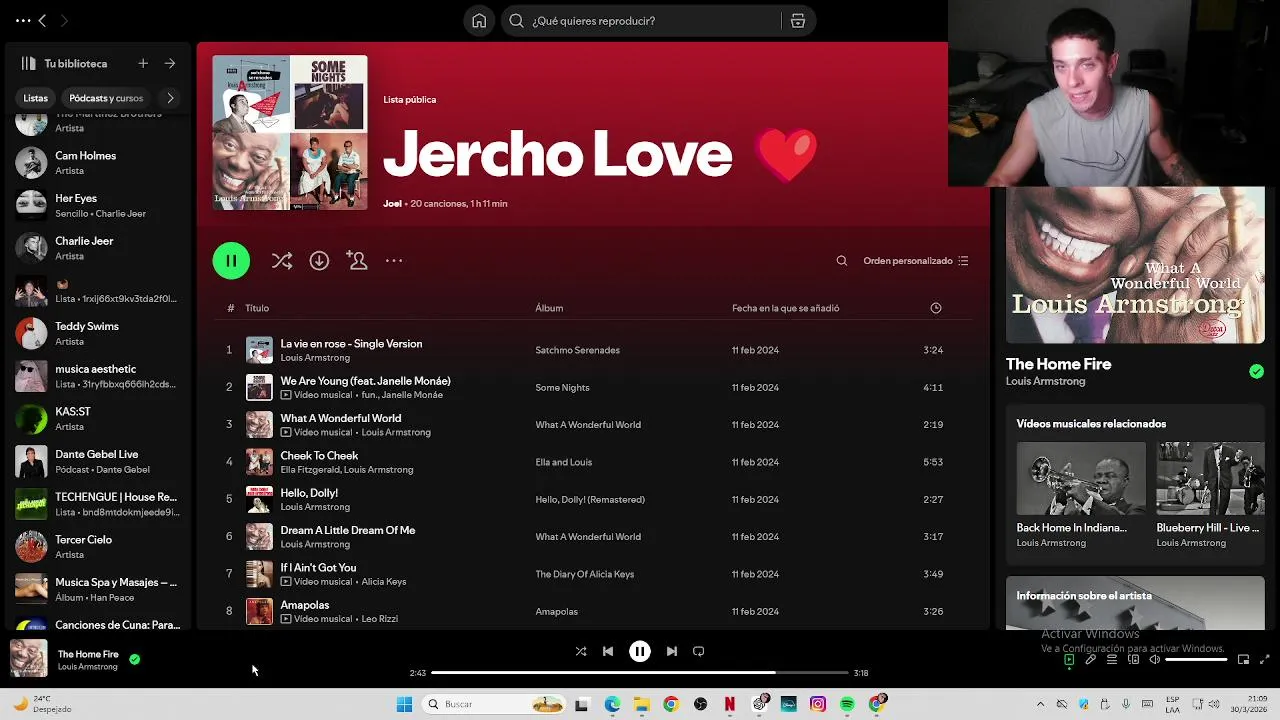Show more library filters with the chevron
The width and height of the screenshot is (1280, 720).
point(170,98)
